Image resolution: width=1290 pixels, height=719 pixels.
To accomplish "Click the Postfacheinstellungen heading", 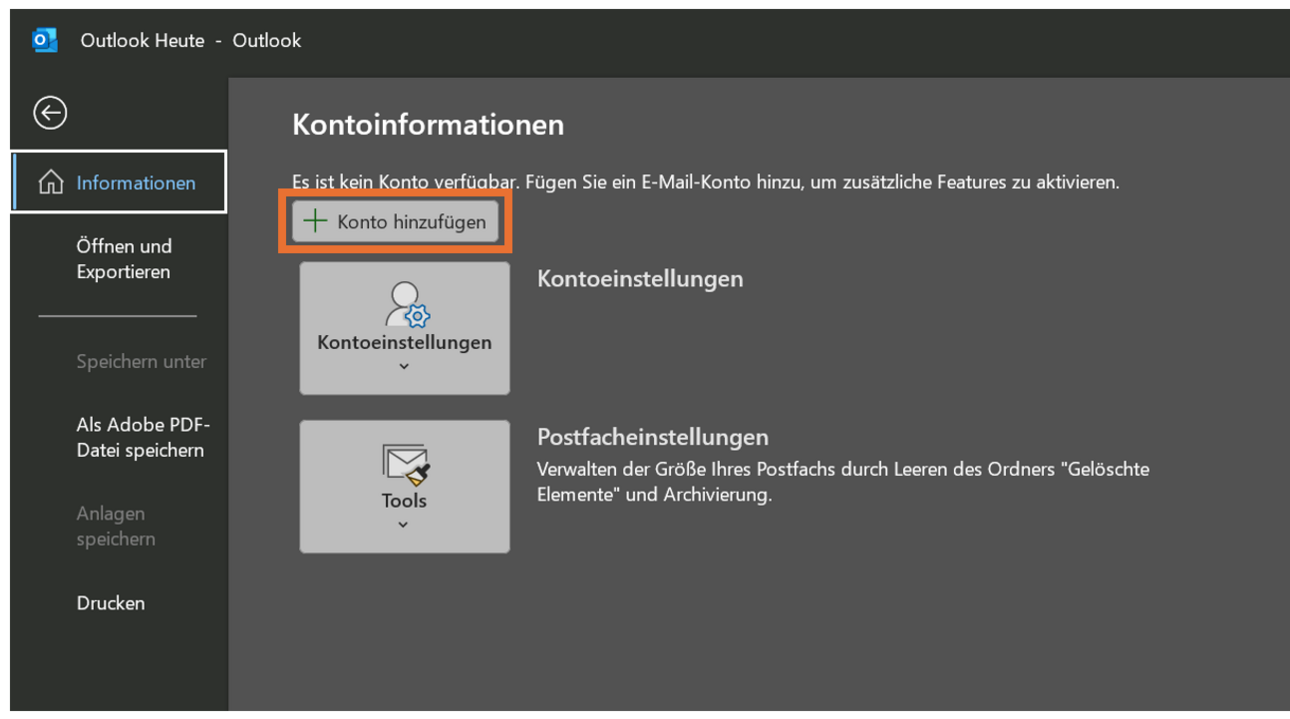I will (653, 437).
